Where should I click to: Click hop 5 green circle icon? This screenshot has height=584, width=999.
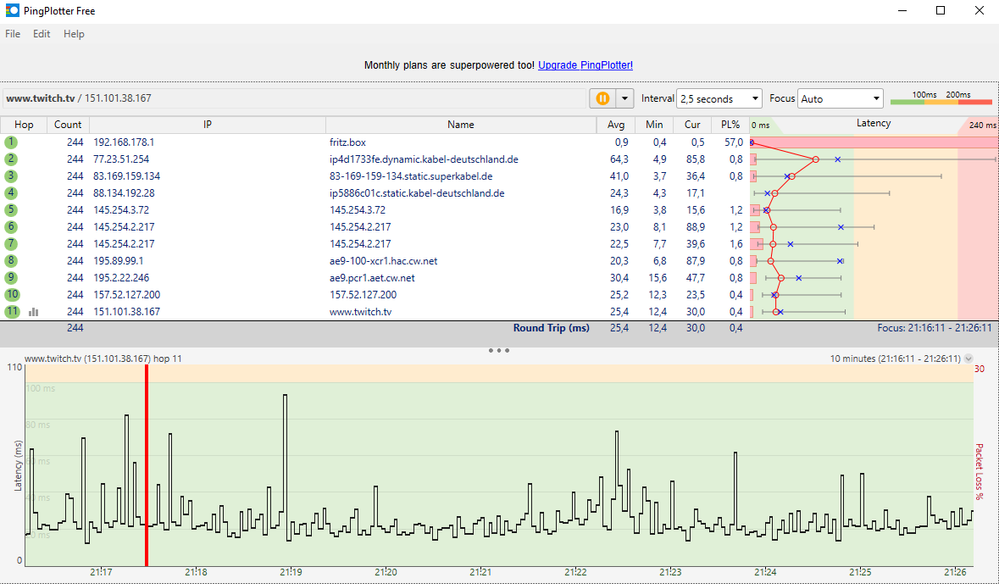coord(12,211)
